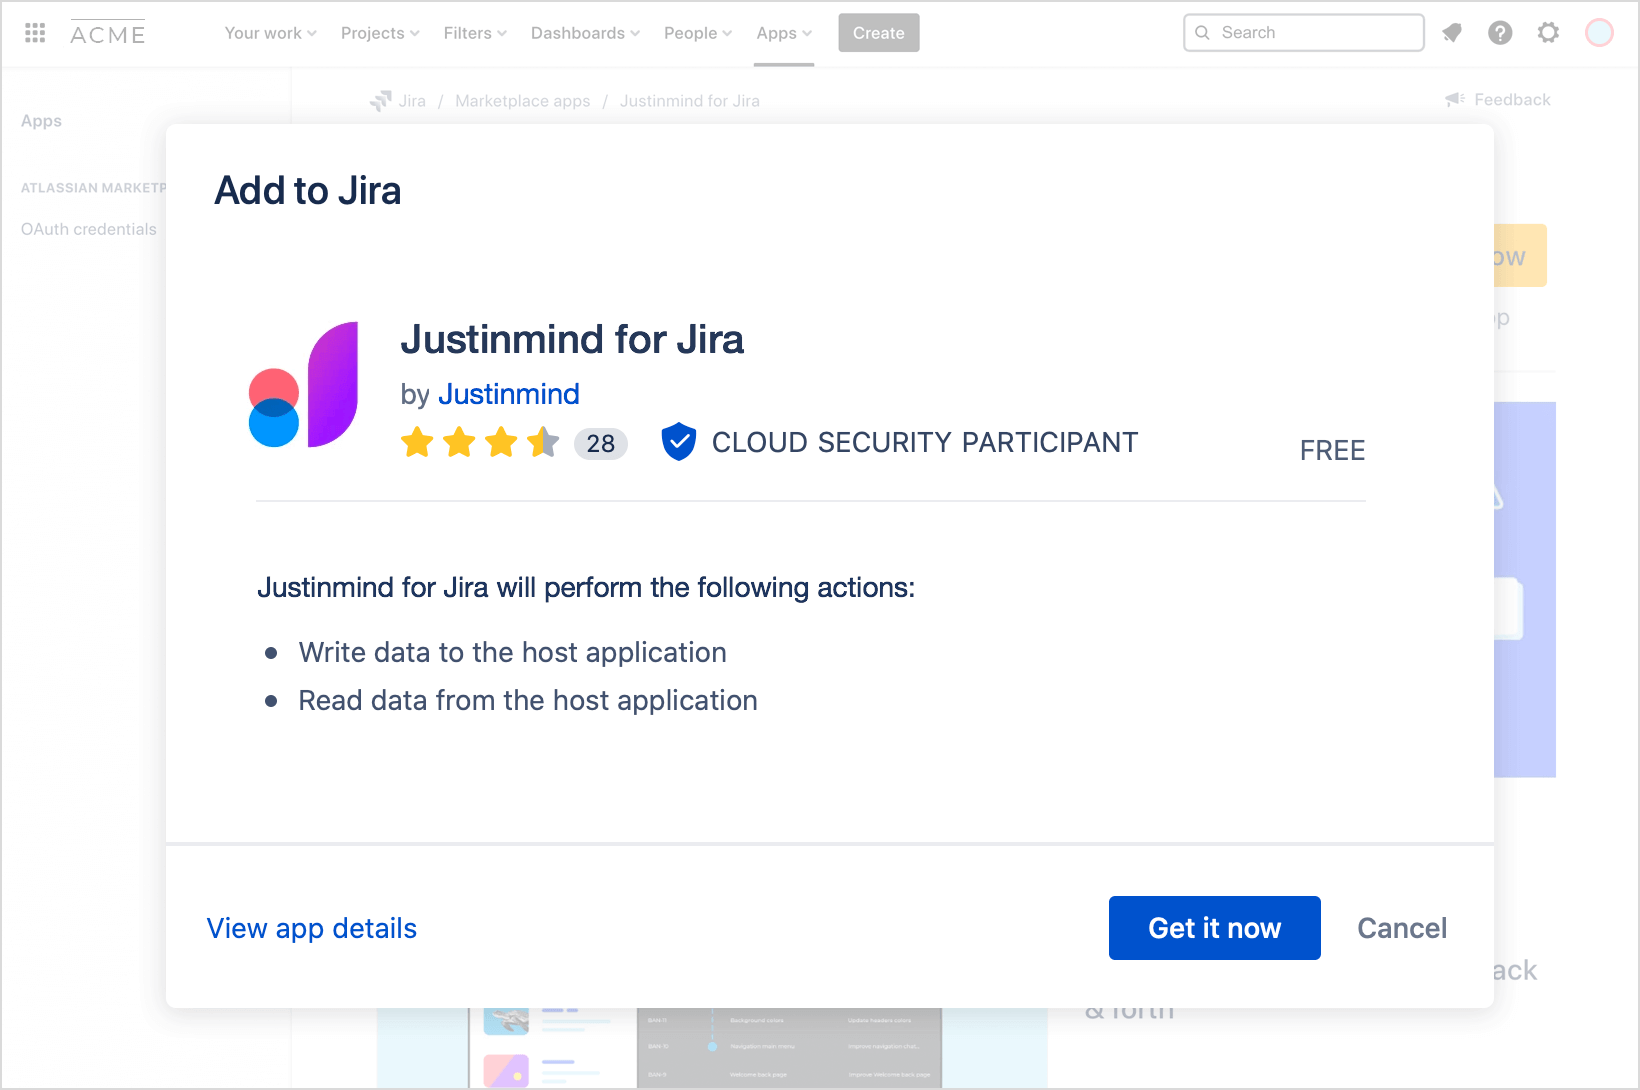
Task: Open OAuth credentials in sidebar
Action: [89, 229]
